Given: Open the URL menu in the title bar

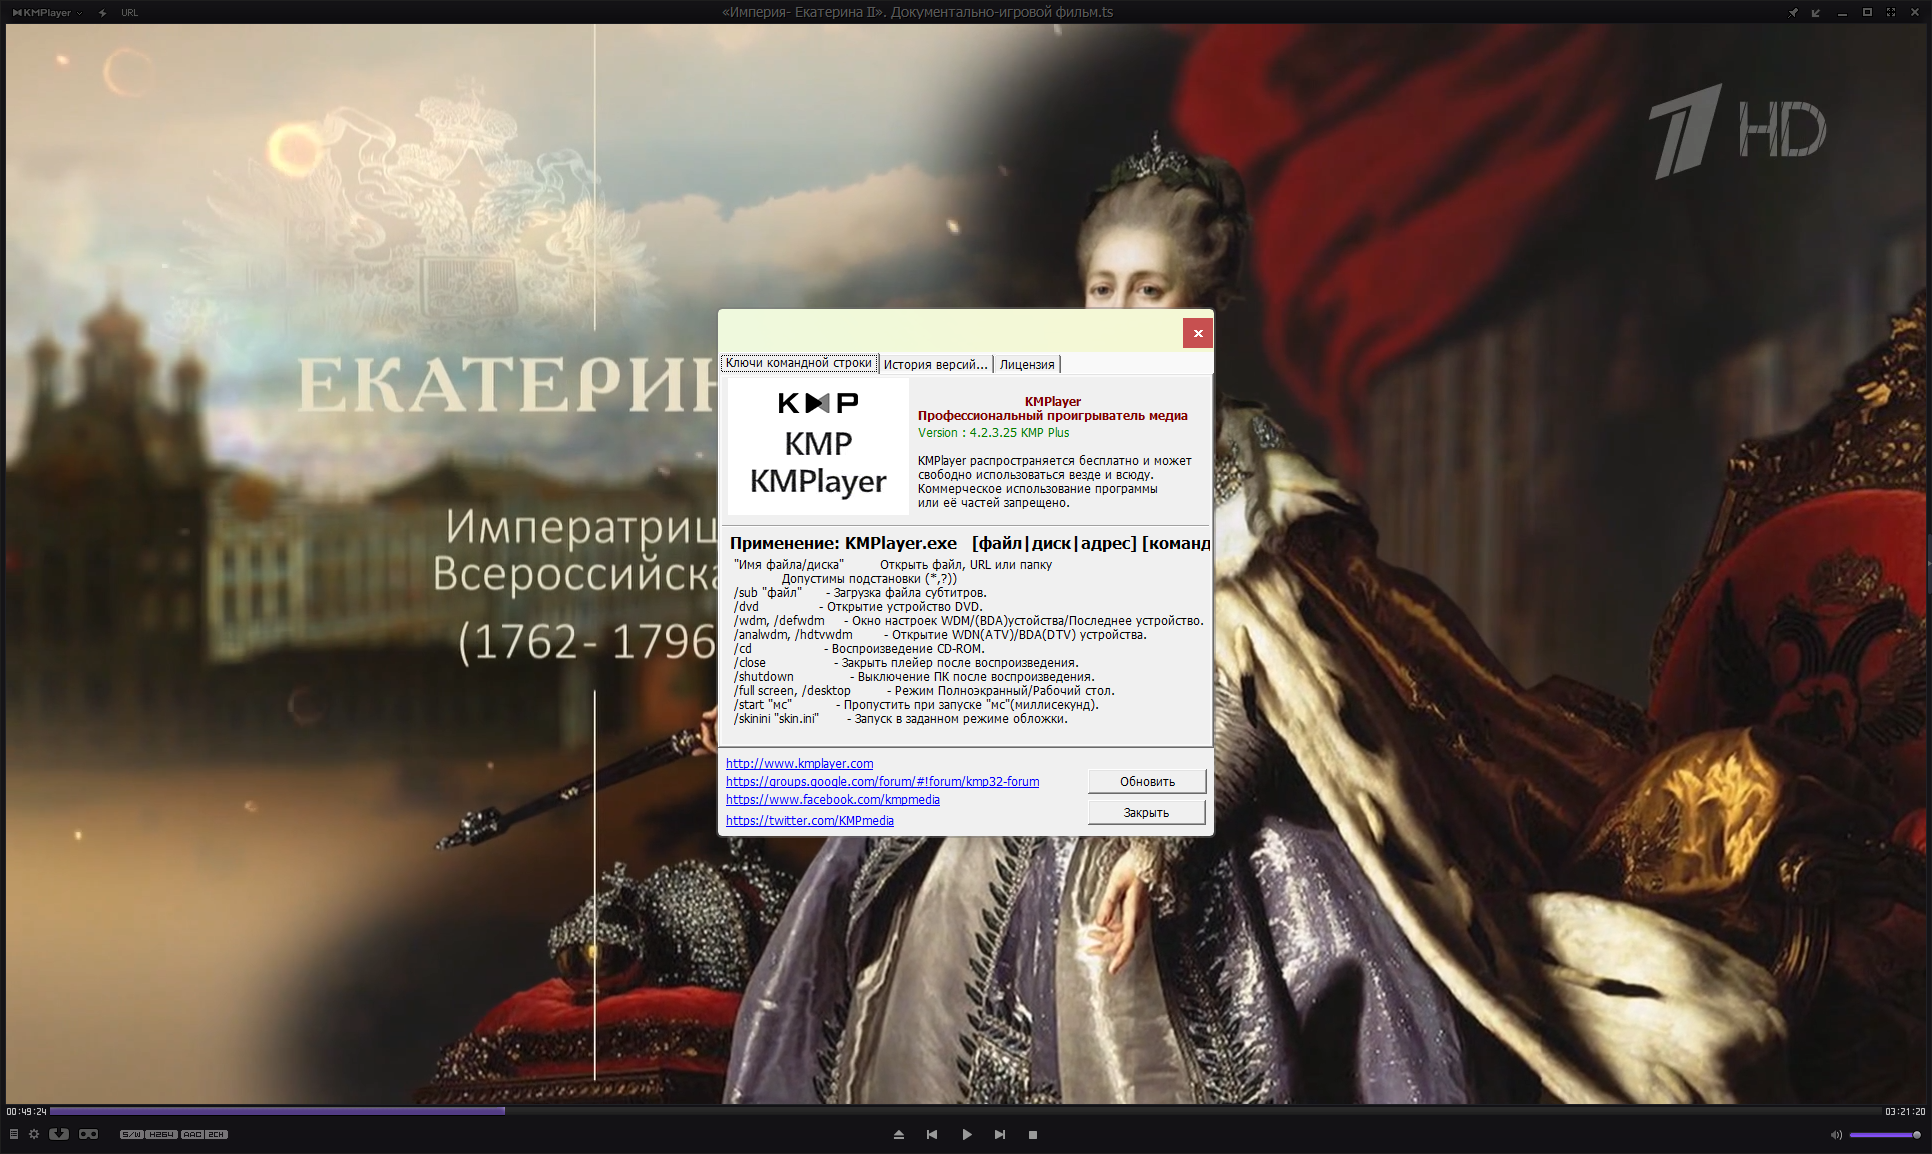Looking at the screenshot, I should coord(130,13).
